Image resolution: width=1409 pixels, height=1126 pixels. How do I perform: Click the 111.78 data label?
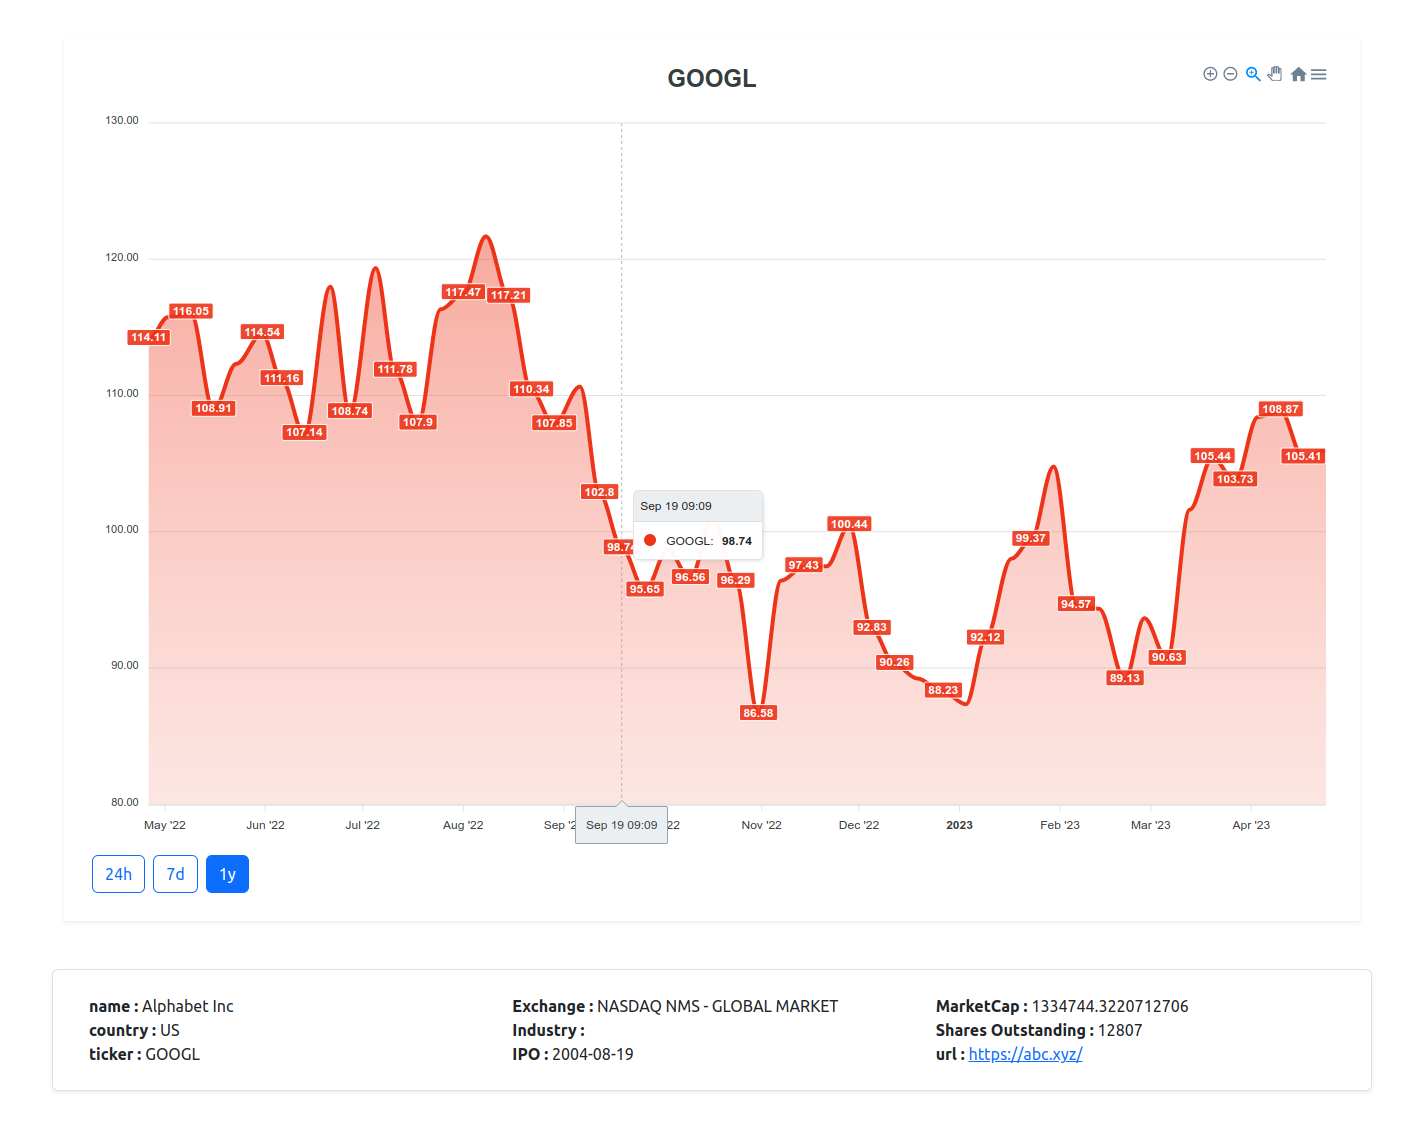(395, 369)
